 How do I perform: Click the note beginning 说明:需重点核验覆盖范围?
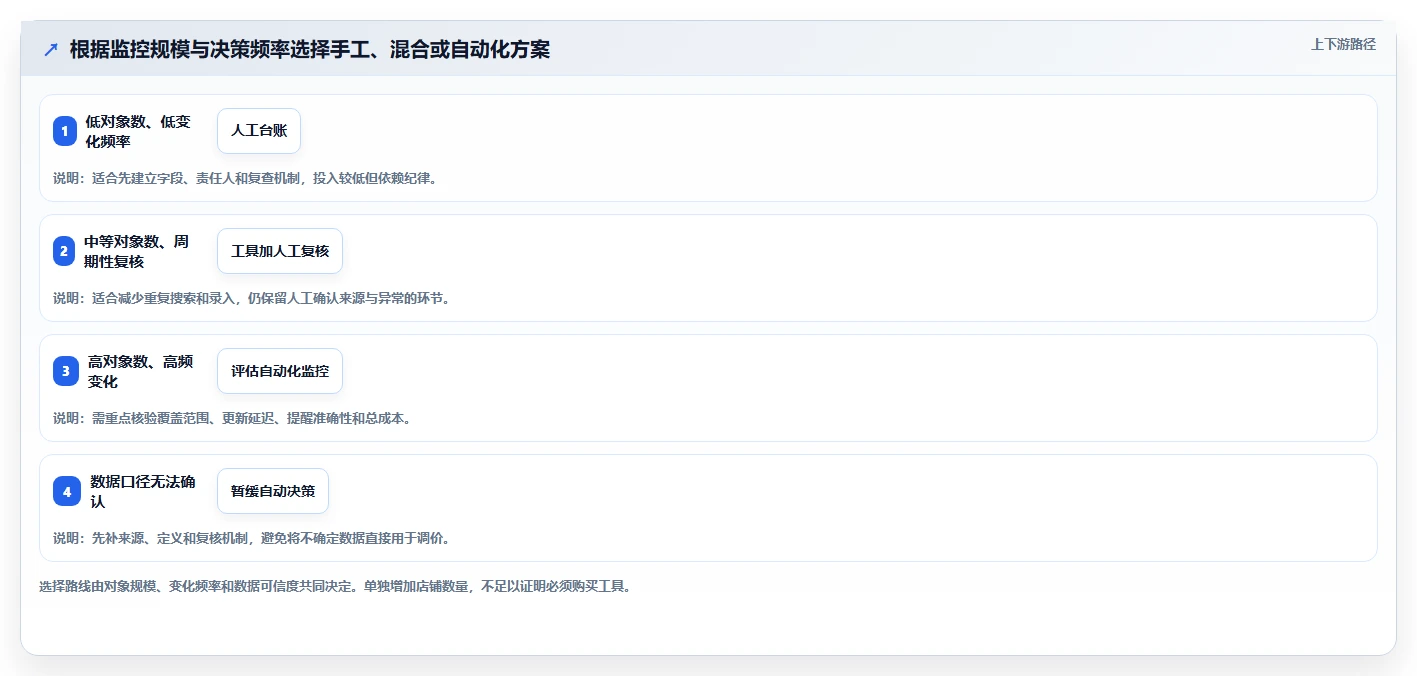point(232,418)
